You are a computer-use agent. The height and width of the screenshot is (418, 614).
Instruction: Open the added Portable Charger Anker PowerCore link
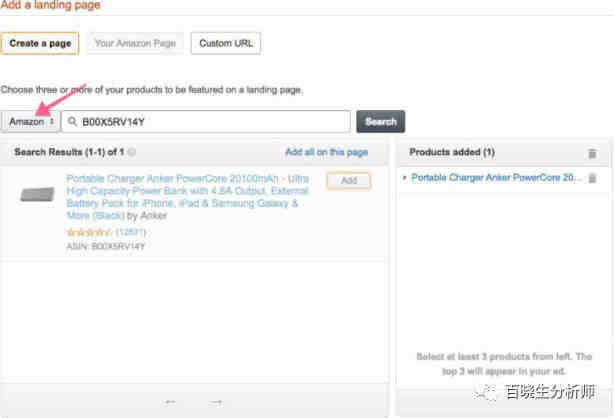tap(496, 178)
